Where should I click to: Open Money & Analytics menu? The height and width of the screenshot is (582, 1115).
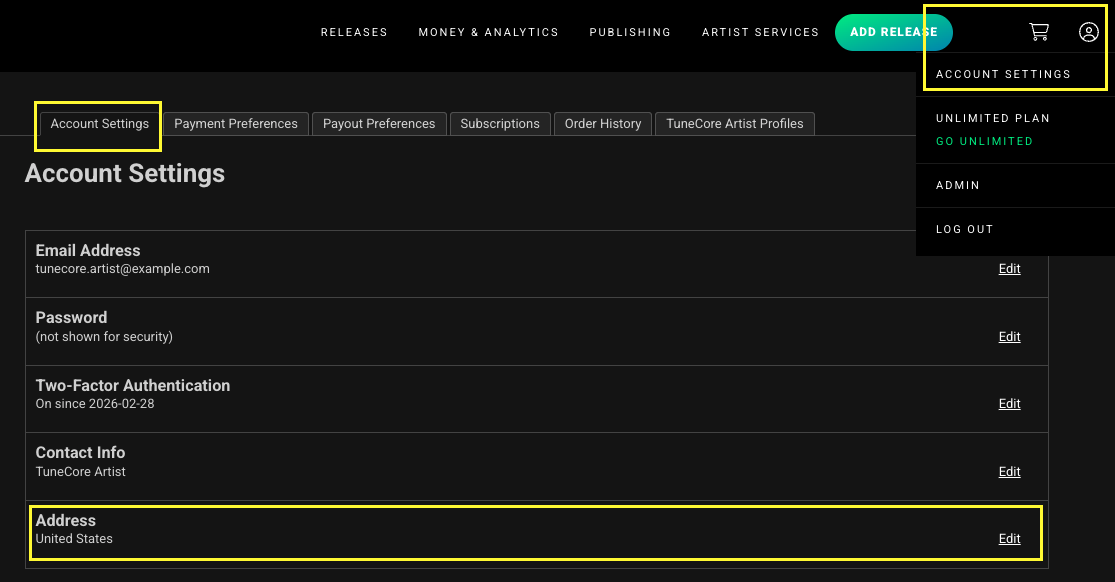[x=489, y=32]
